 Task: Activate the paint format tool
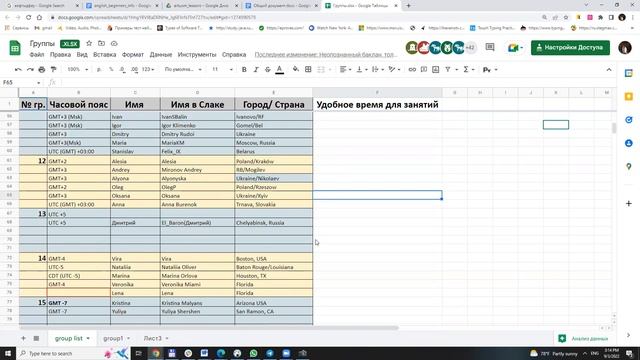(x=53, y=70)
